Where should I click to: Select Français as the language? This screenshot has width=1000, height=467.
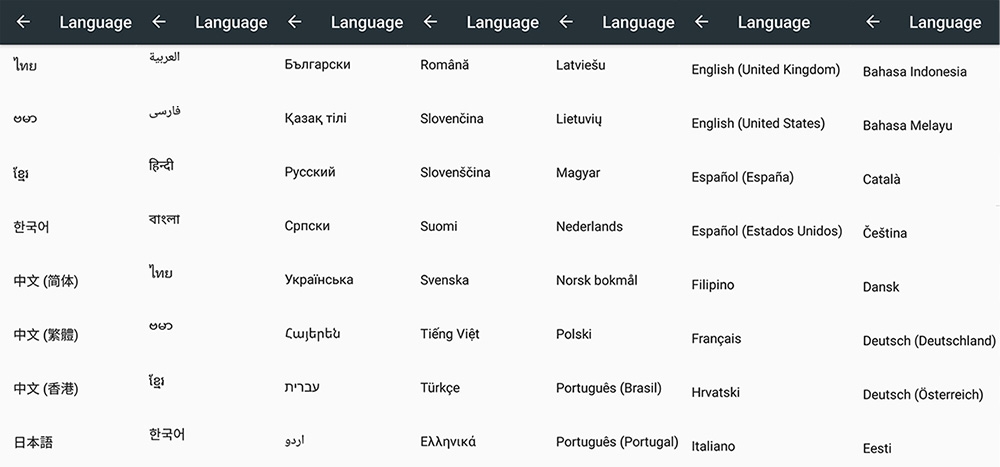[716, 339]
